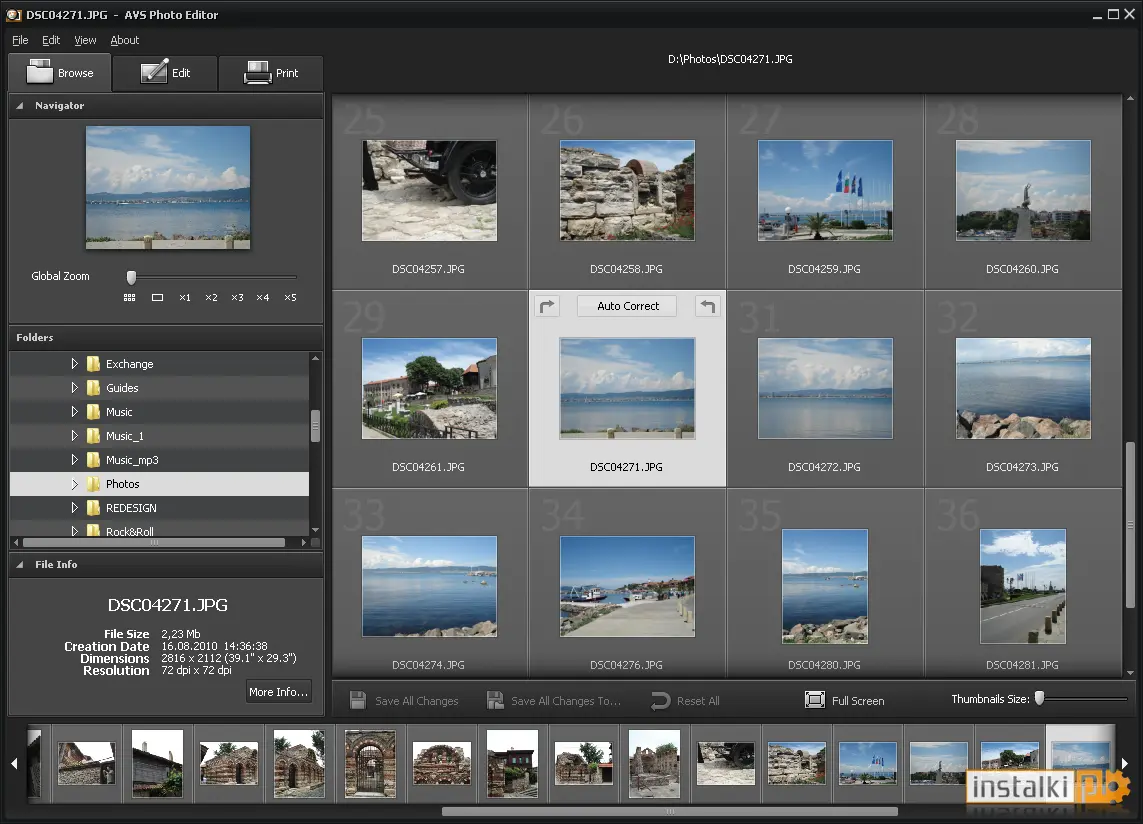Screen dimensions: 1143x824
Task: Rotate DSC04271.JPG counter-clockwise with the left-turn arrow
Action: coord(707,306)
